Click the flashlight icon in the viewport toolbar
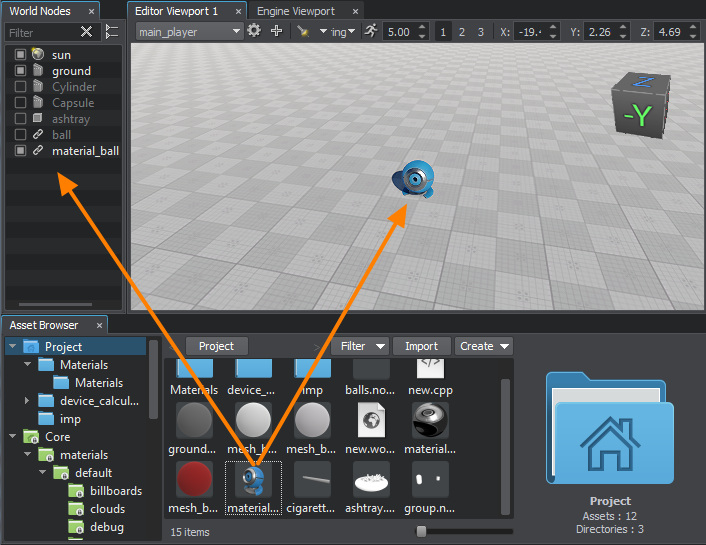Screen dimensions: 706x545 click(x=303, y=32)
